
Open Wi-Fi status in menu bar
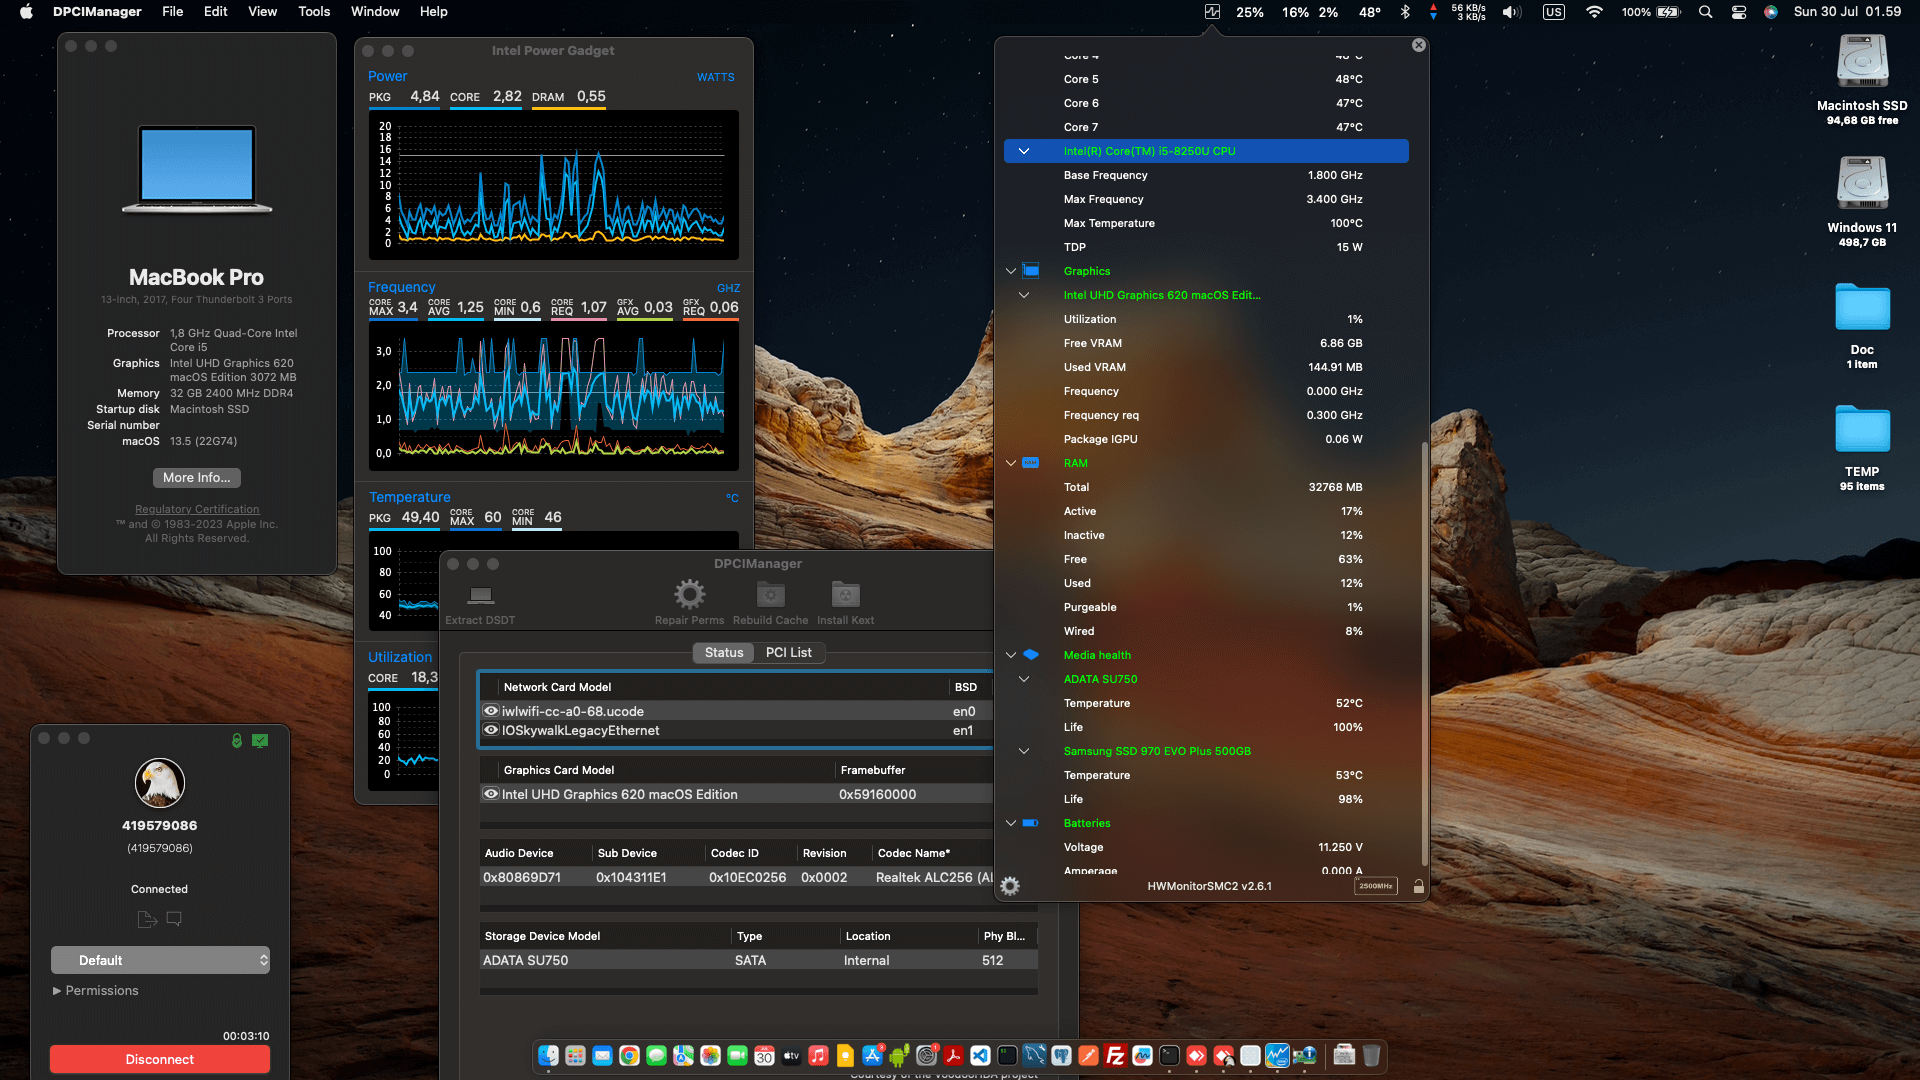pos(1594,12)
